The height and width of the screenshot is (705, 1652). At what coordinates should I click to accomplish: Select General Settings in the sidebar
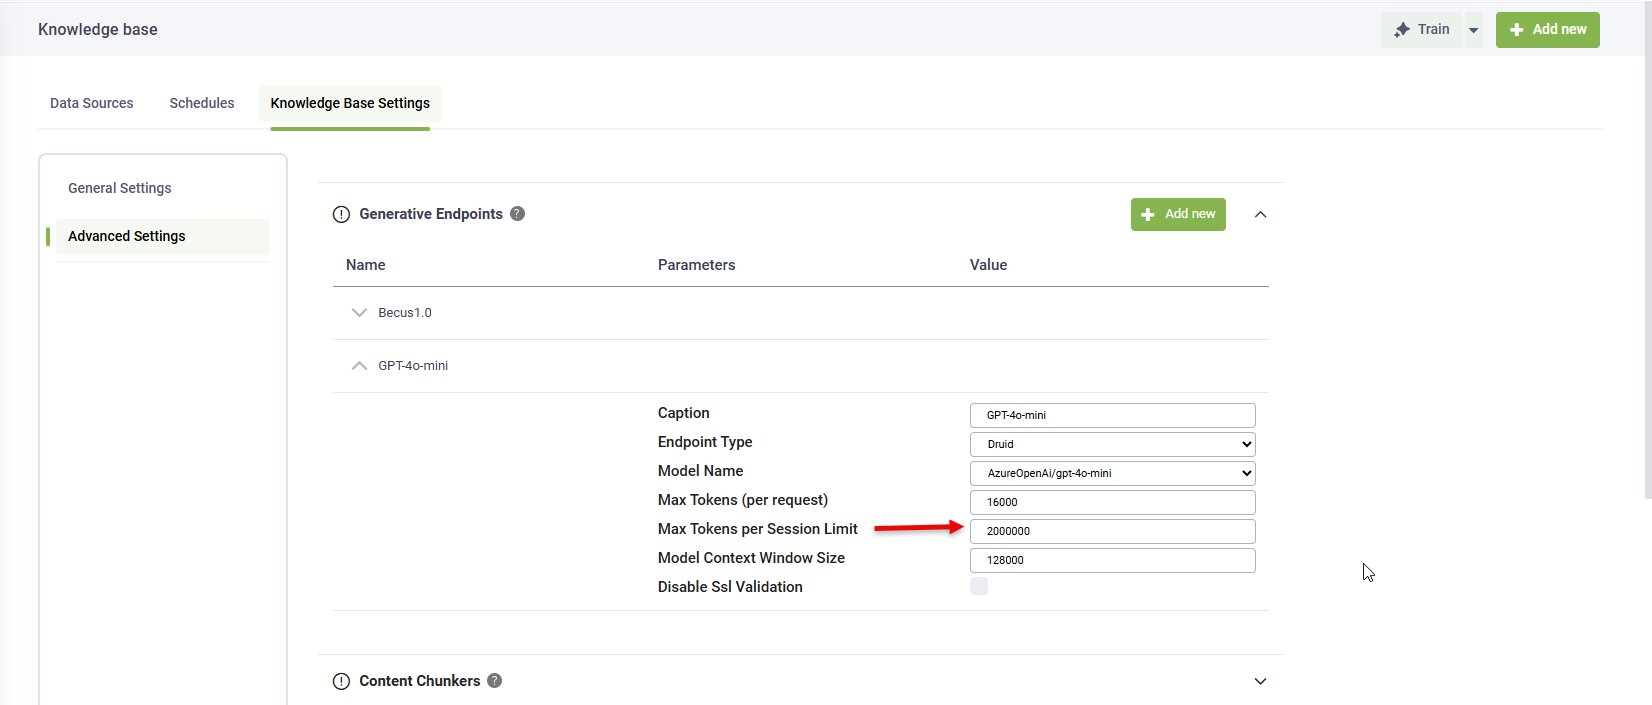(120, 188)
